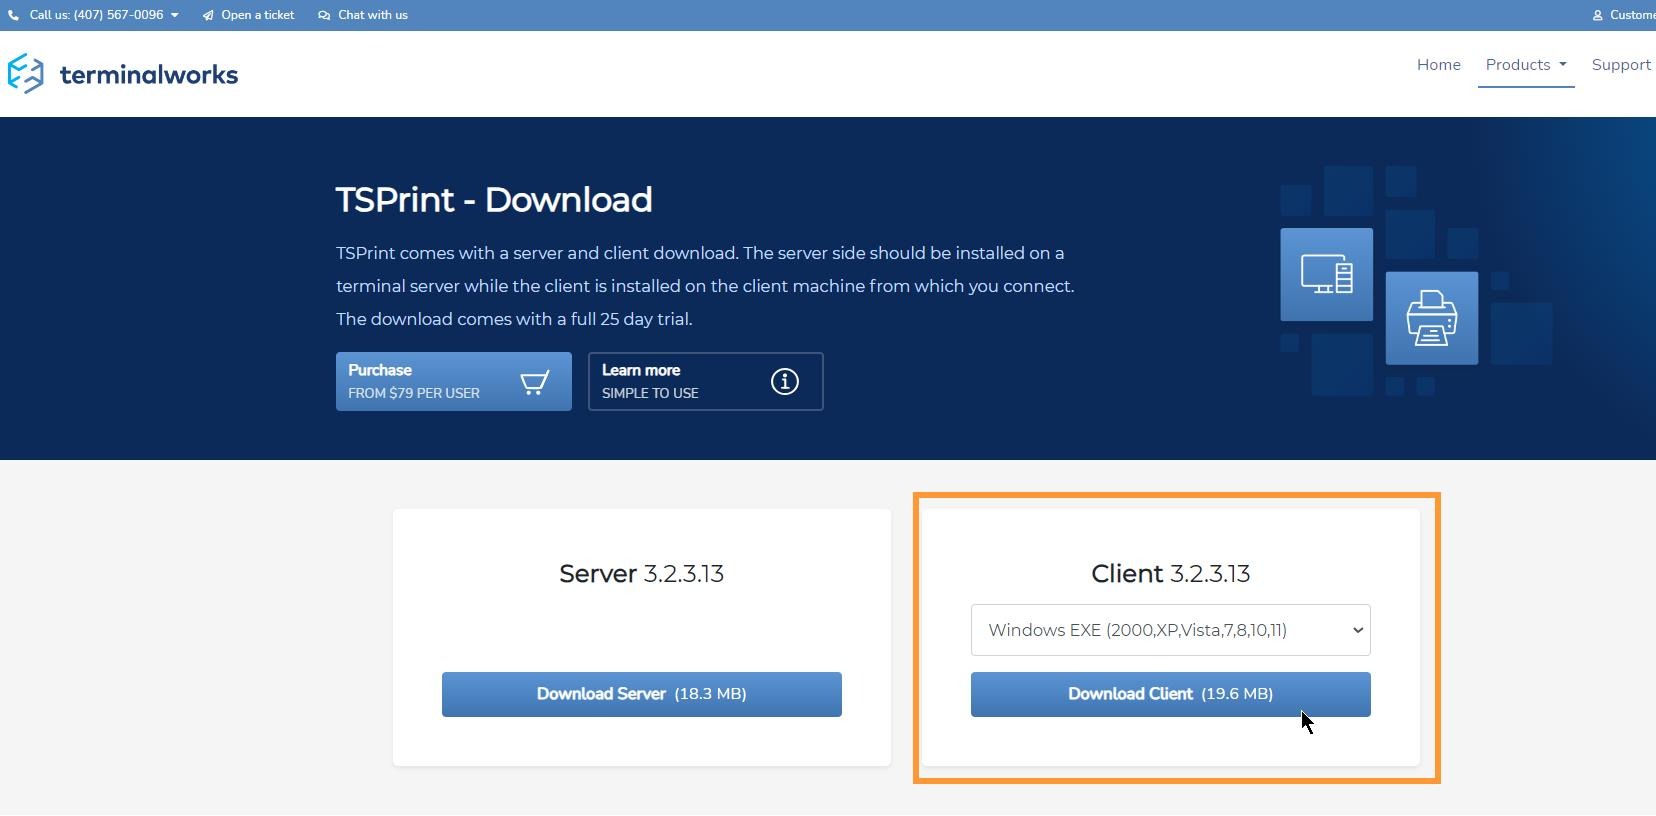Click the customer user icon
Viewport: 1656px width, 816px height.
coord(1598,15)
